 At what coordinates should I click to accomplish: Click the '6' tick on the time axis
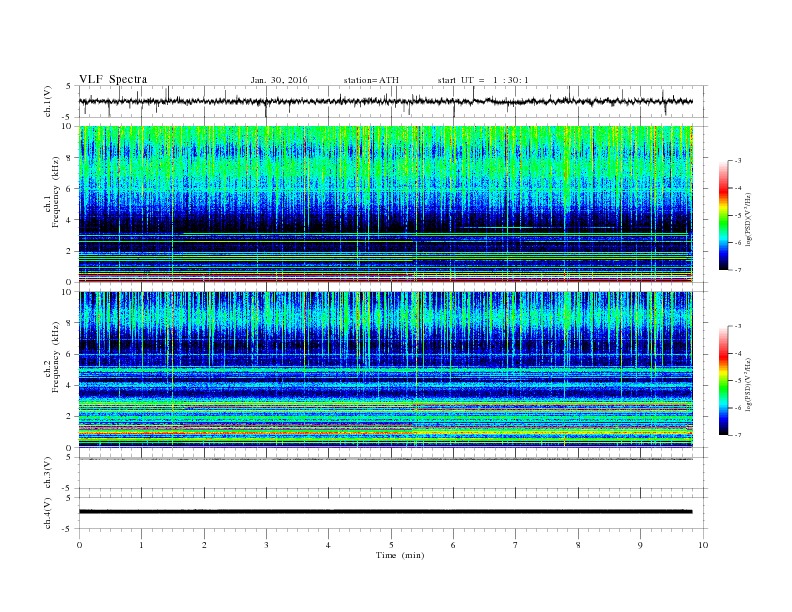(453, 545)
